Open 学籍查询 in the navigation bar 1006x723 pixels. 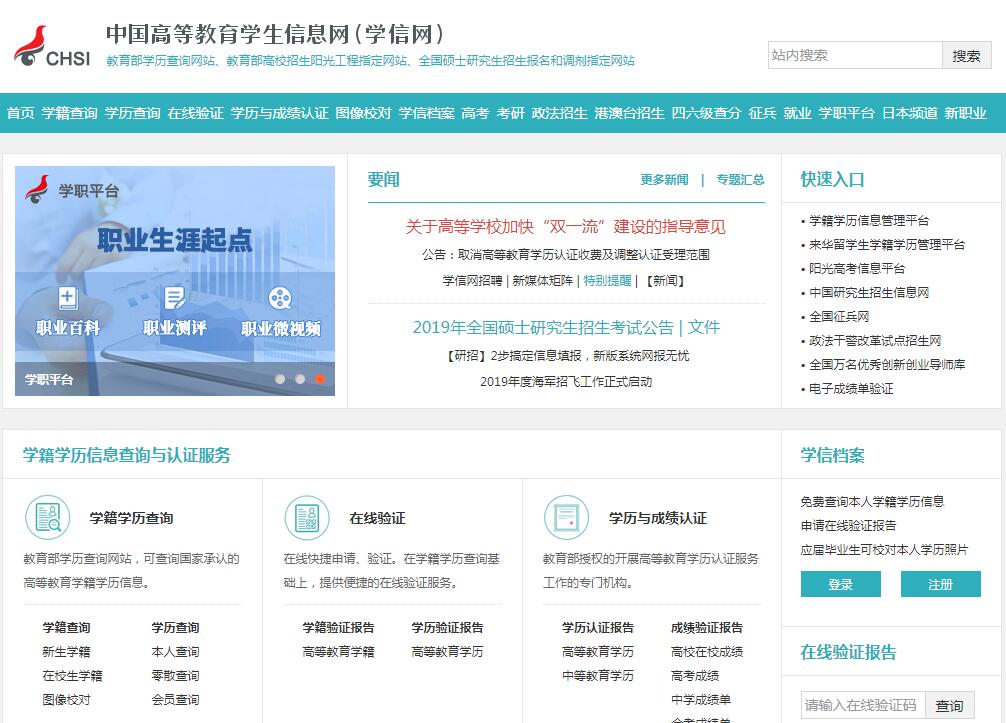[x=69, y=114]
